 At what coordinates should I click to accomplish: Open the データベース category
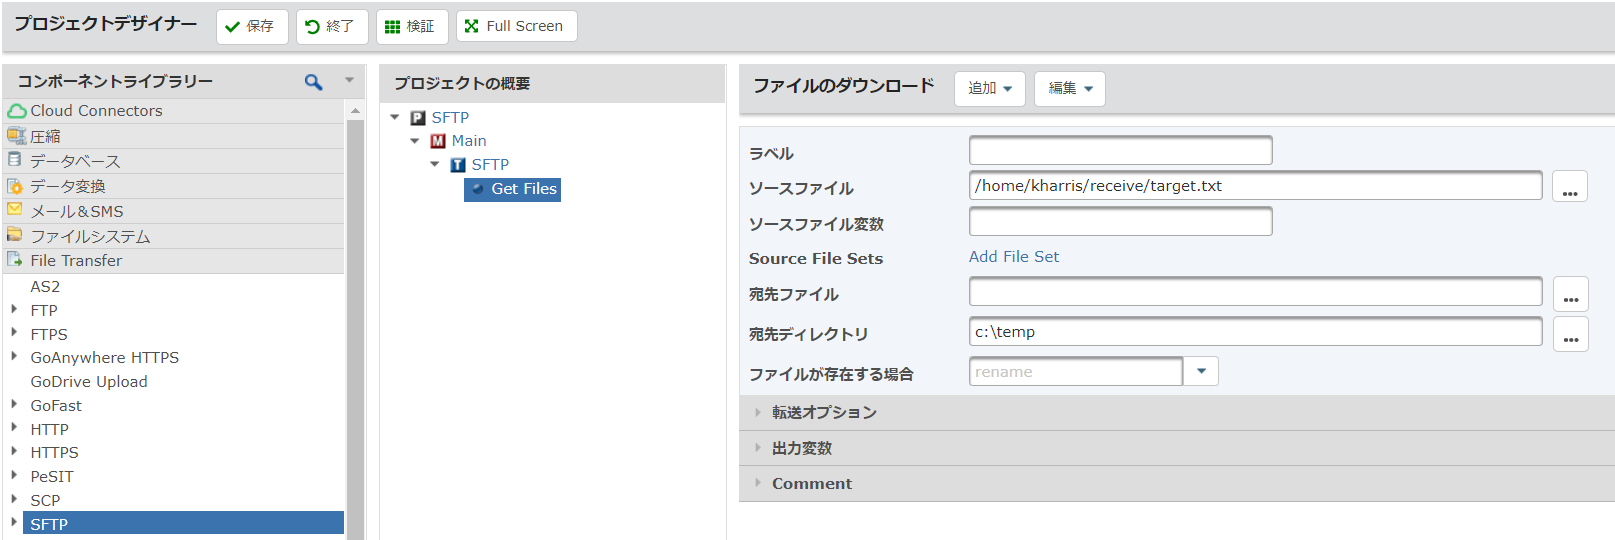pyautogui.click(x=174, y=161)
